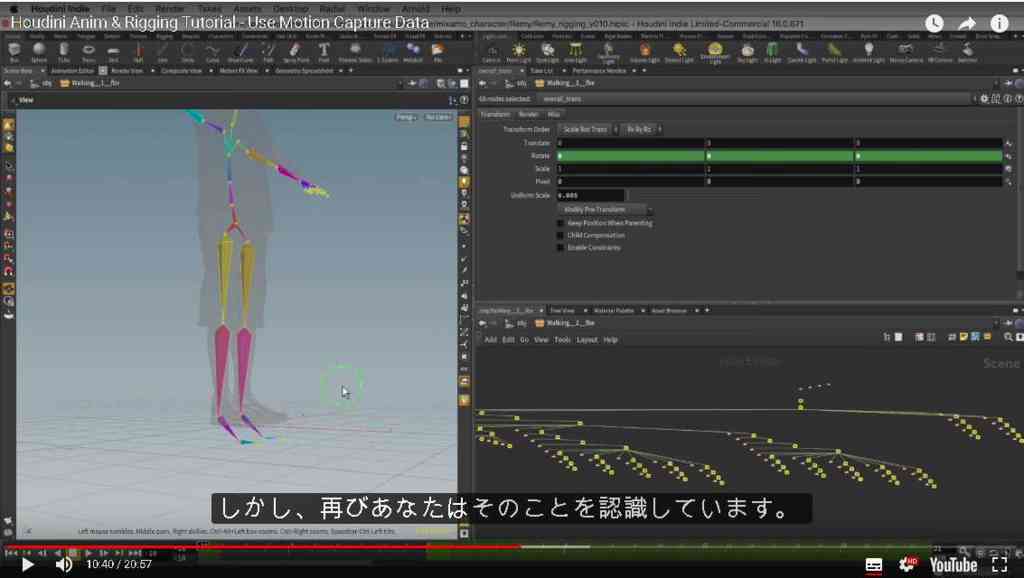
Task: Open the File menu in menu bar
Action: pos(108,9)
